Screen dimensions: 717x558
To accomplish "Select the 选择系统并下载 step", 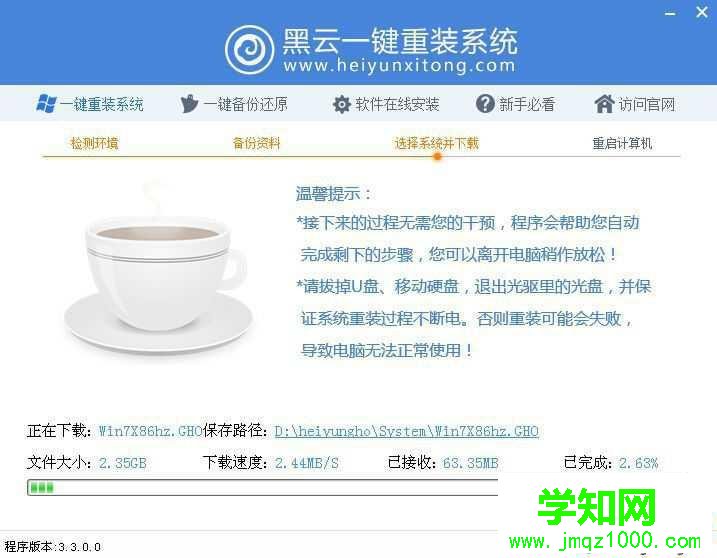I will click(x=437, y=143).
